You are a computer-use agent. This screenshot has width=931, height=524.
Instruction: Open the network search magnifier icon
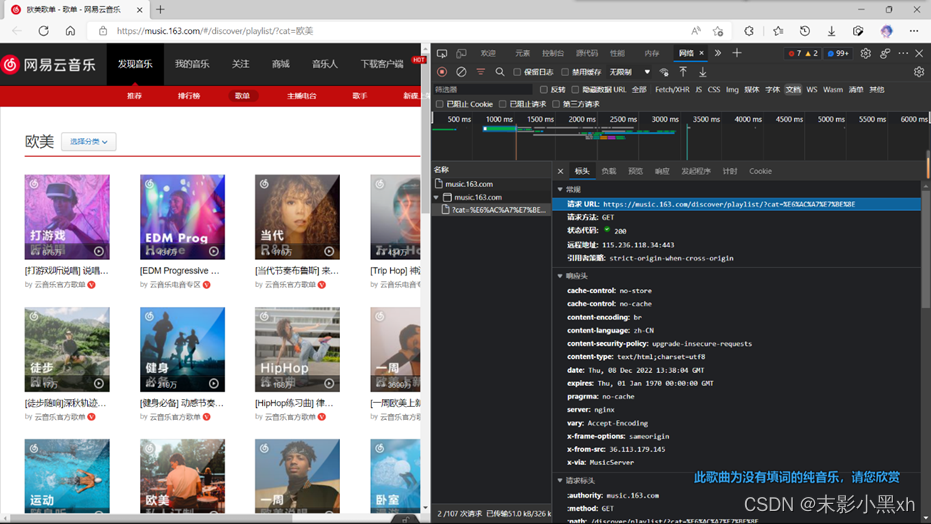tap(500, 72)
